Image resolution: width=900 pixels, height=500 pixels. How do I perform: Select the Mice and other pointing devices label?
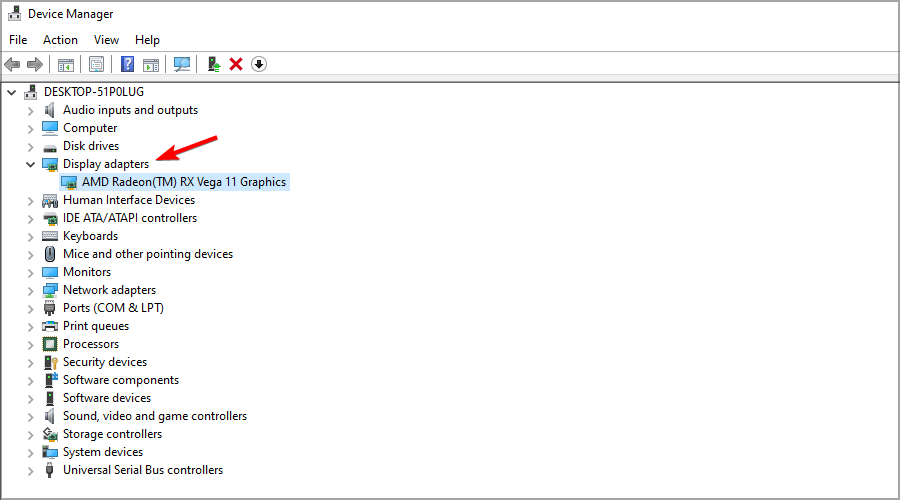[x=148, y=254]
